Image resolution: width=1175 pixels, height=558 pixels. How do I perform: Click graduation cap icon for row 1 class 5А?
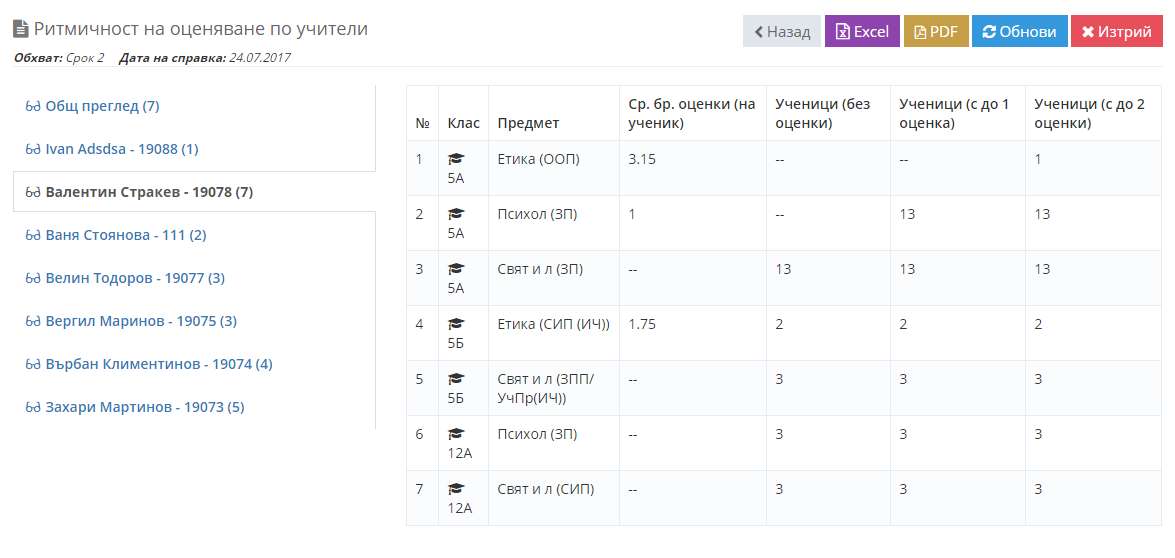(456, 159)
